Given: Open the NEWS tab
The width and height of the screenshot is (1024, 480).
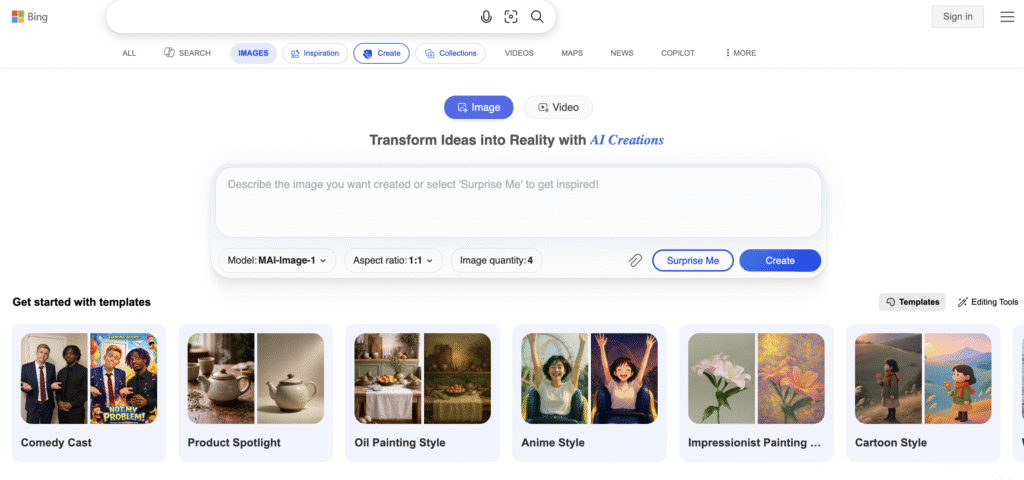Looking at the screenshot, I should pyautogui.click(x=622, y=53).
